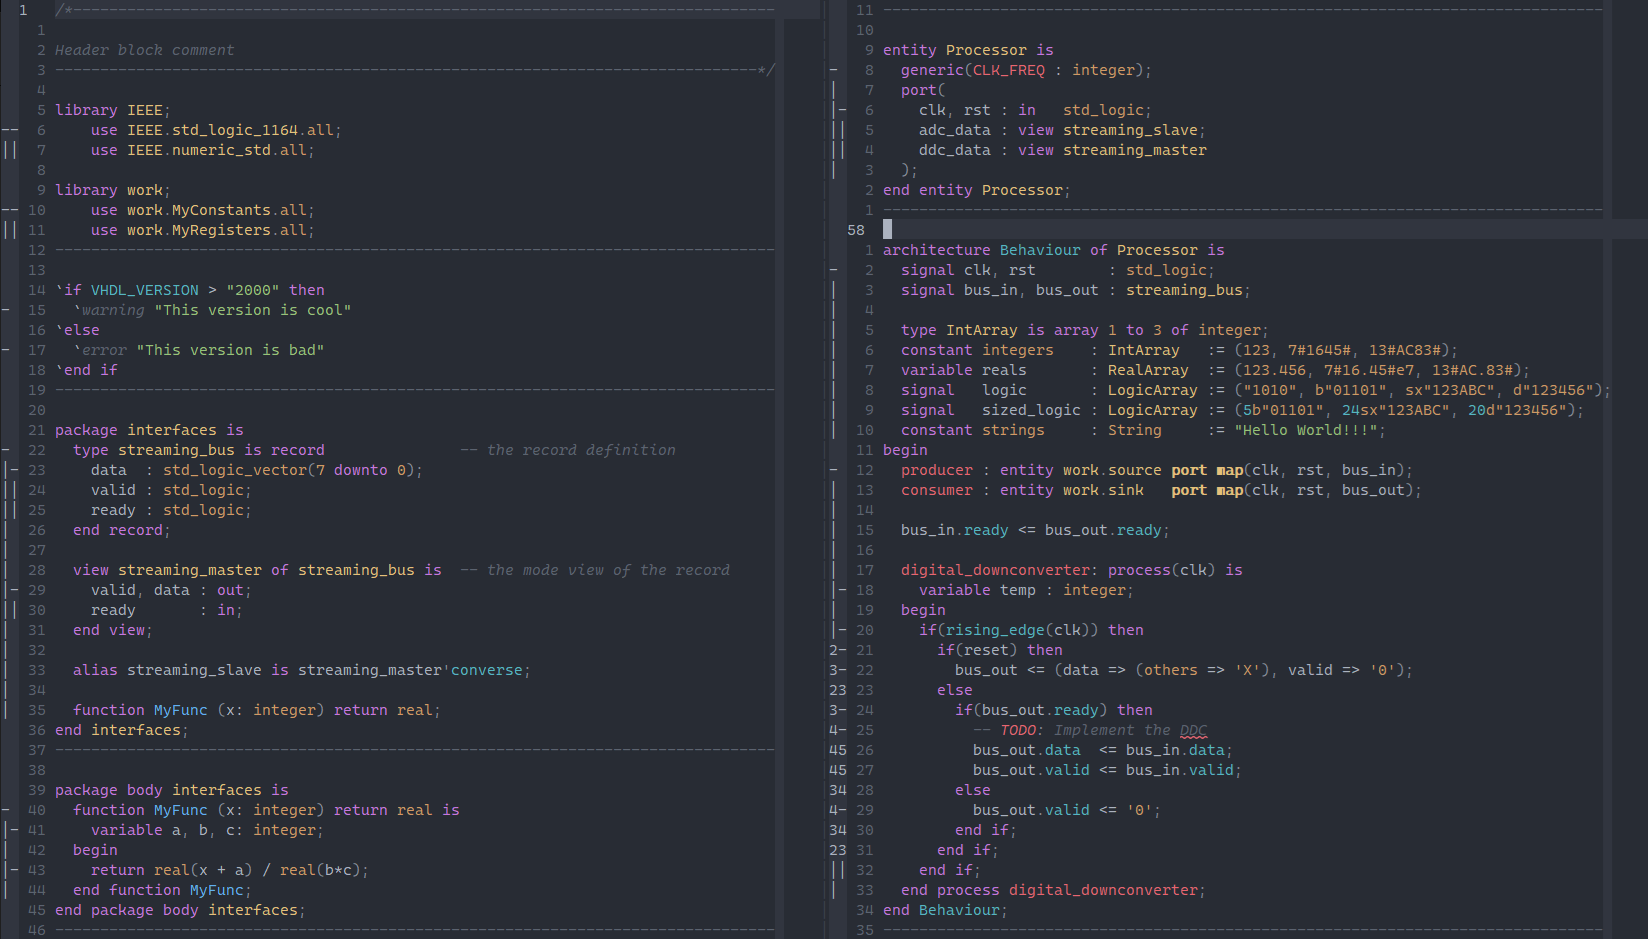Click 'variable a, b, c: integer' declaration
1648x939 pixels.
pyautogui.click(x=207, y=830)
